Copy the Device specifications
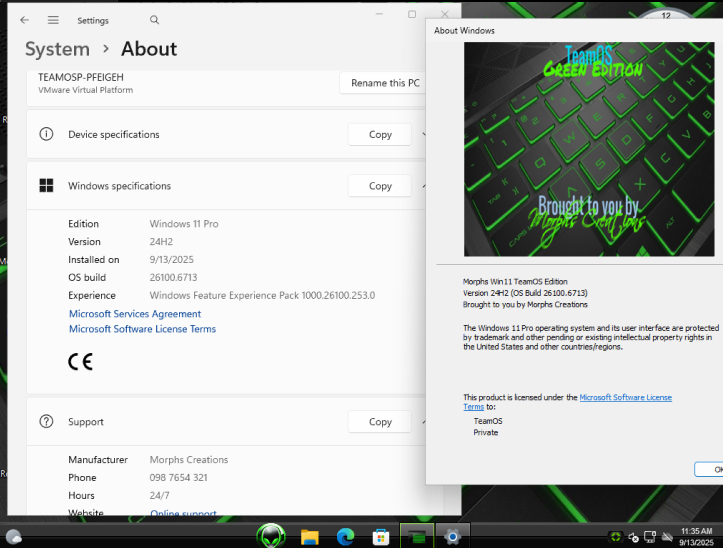The width and height of the screenshot is (723, 548). pos(380,134)
